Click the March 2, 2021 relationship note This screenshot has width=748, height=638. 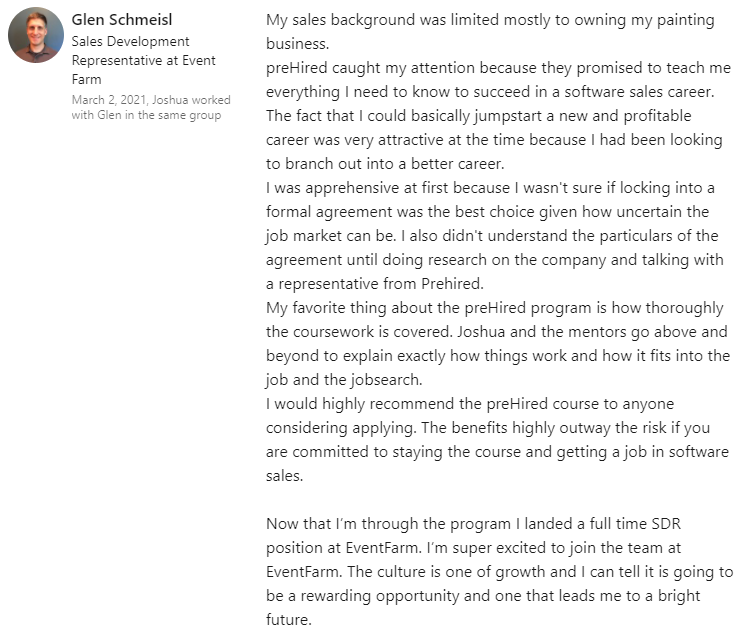[151, 107]
